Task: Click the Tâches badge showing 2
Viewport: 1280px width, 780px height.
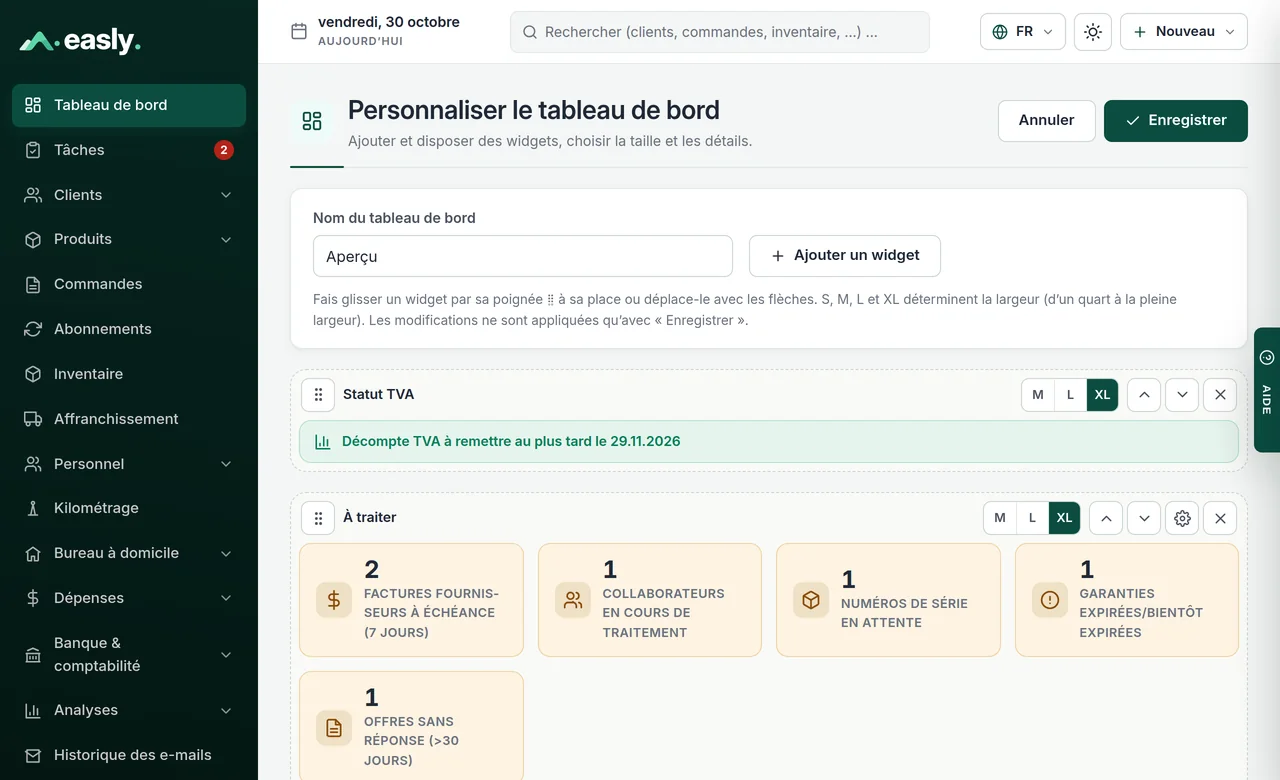Action: [x=224, y=150]
